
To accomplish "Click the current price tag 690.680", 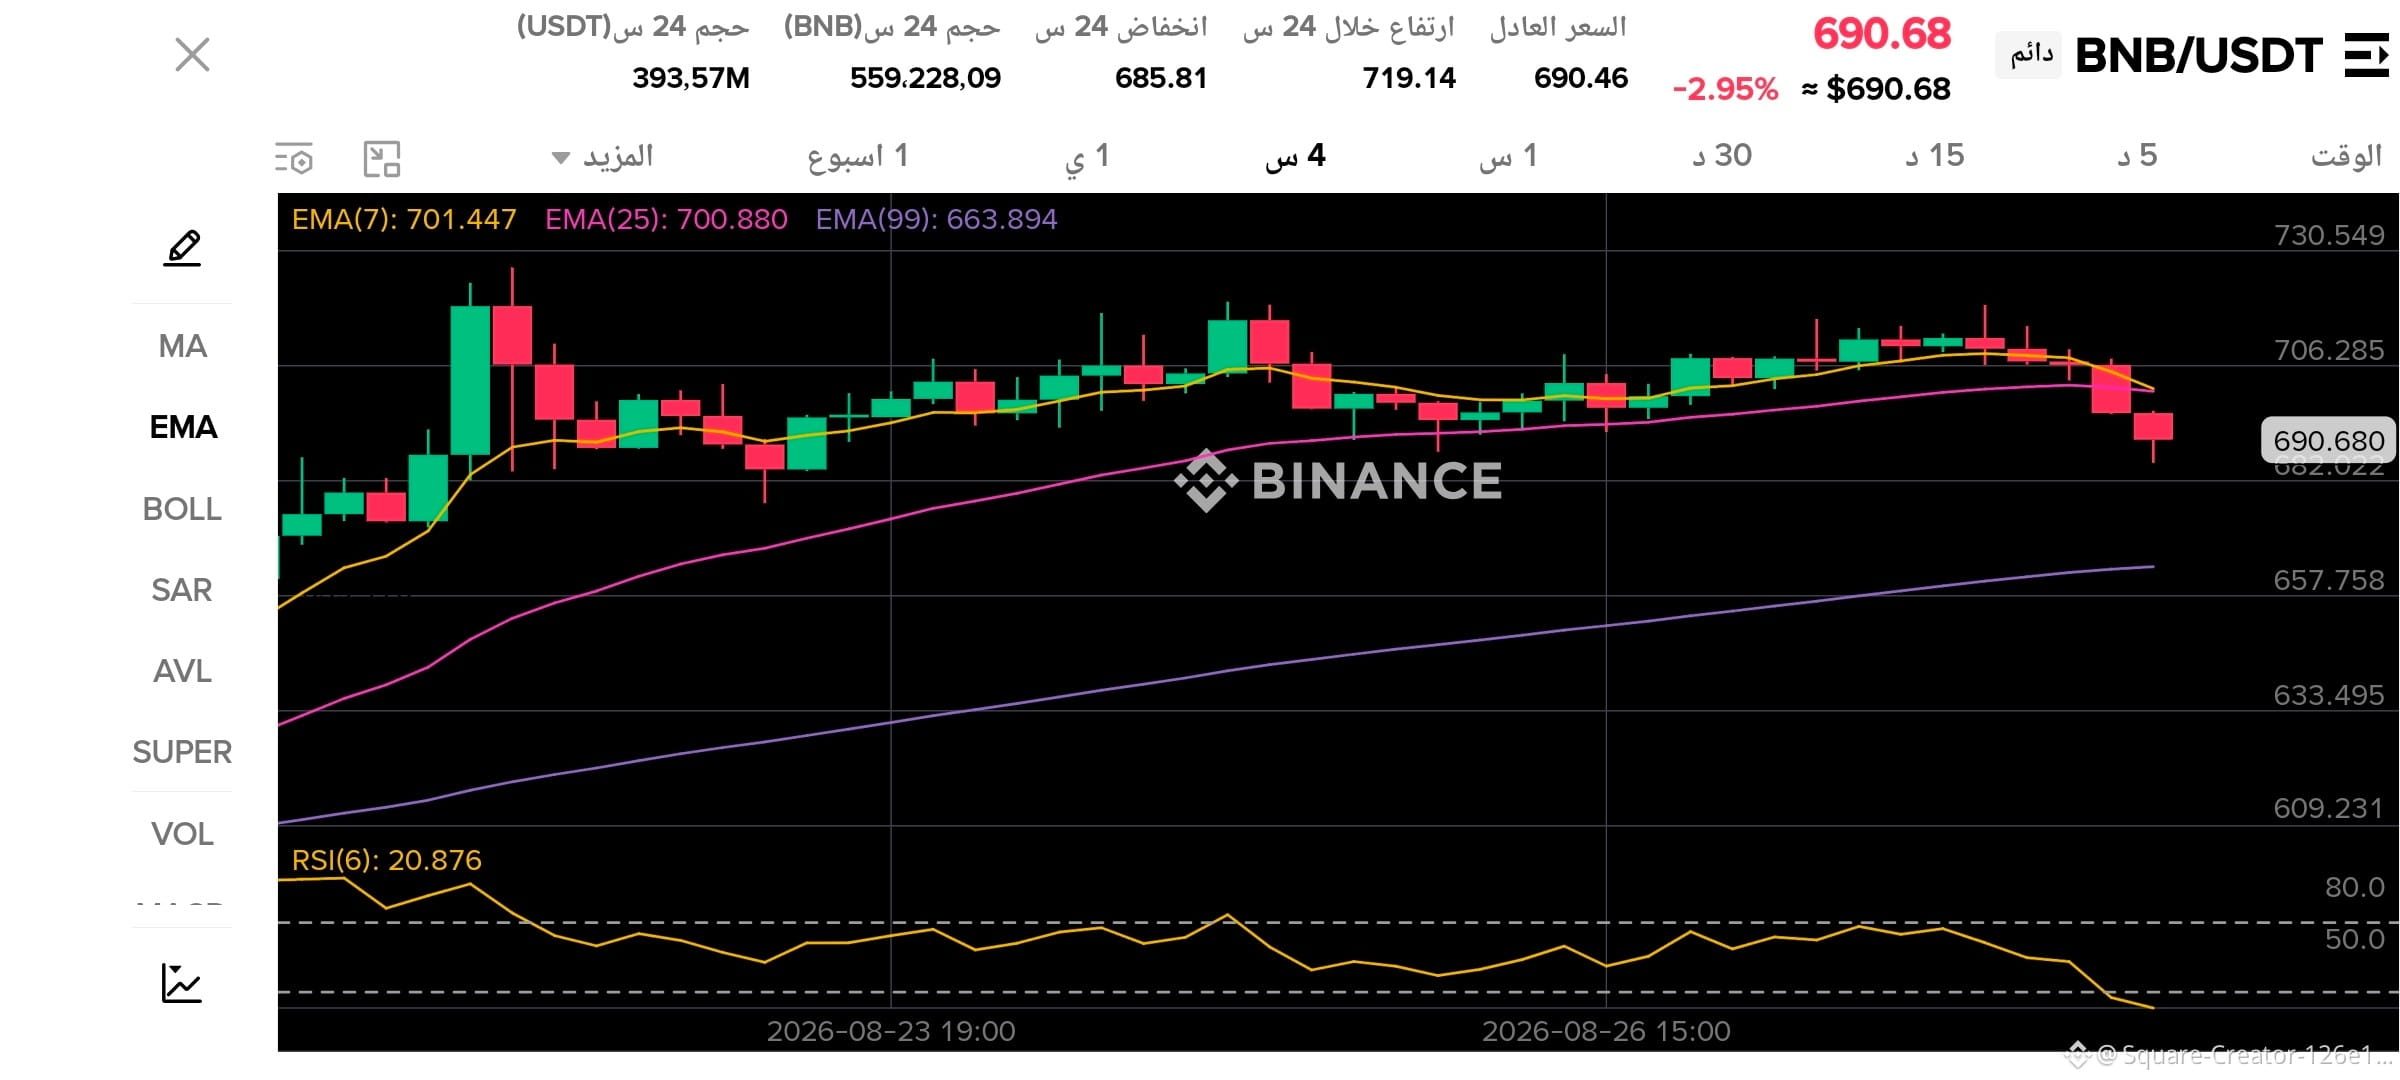I will click(x=2328, y=440).
